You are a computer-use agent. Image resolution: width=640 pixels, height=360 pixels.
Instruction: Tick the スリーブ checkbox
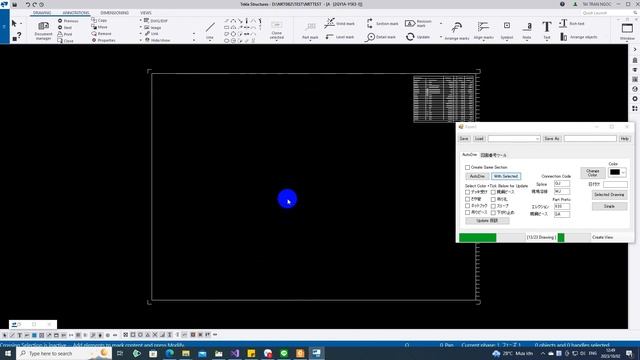(x=493, y=206)
